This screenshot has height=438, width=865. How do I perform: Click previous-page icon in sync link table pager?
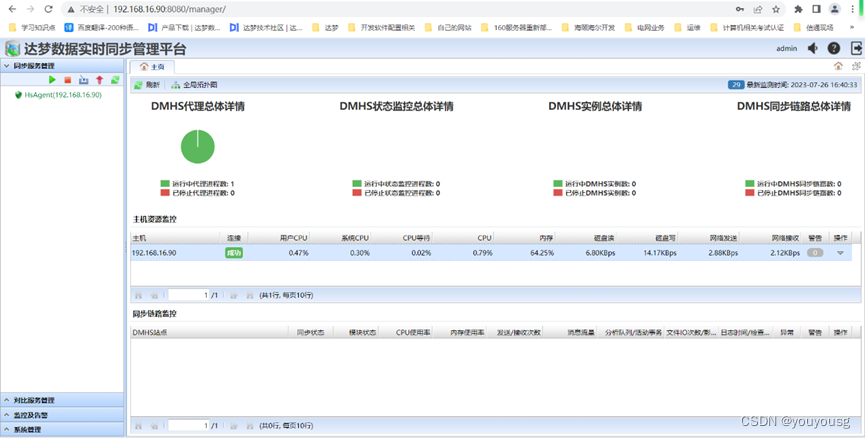(154, 425)
